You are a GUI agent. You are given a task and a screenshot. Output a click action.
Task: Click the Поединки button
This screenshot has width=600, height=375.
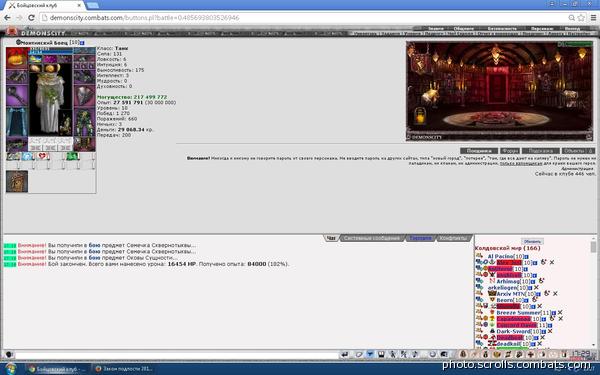click(479, 151)
